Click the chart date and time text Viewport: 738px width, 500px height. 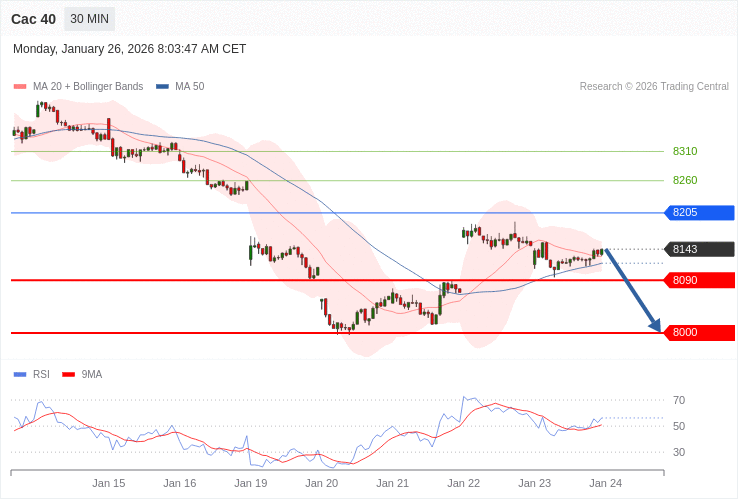click(129, 49)
